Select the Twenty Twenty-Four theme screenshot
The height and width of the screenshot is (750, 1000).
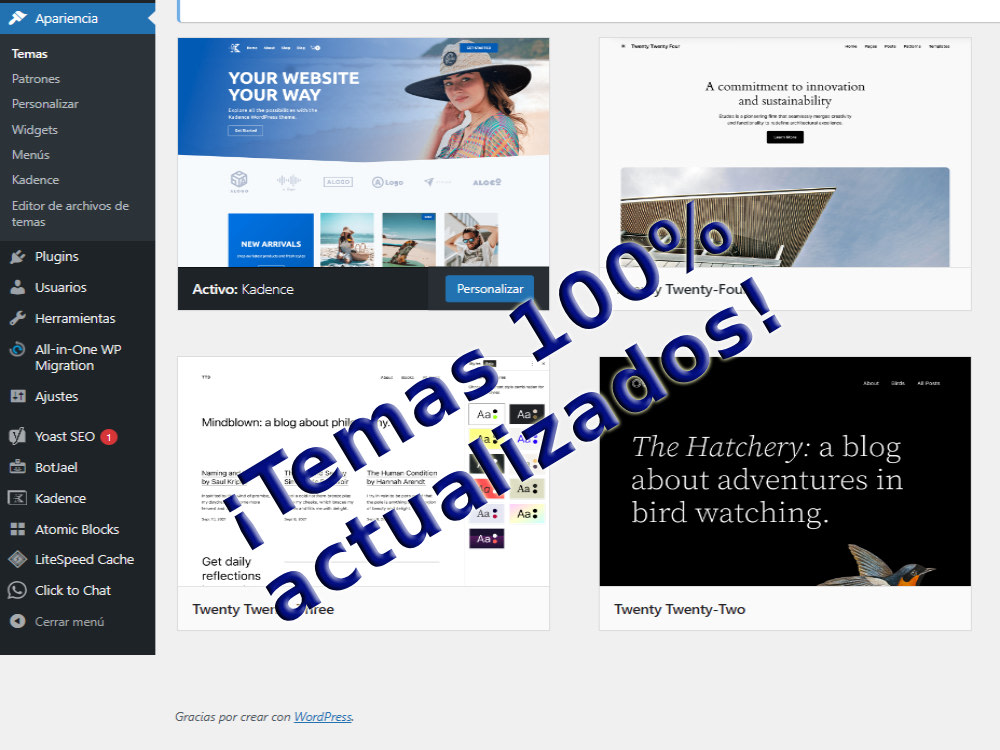[x=785, y=152]
